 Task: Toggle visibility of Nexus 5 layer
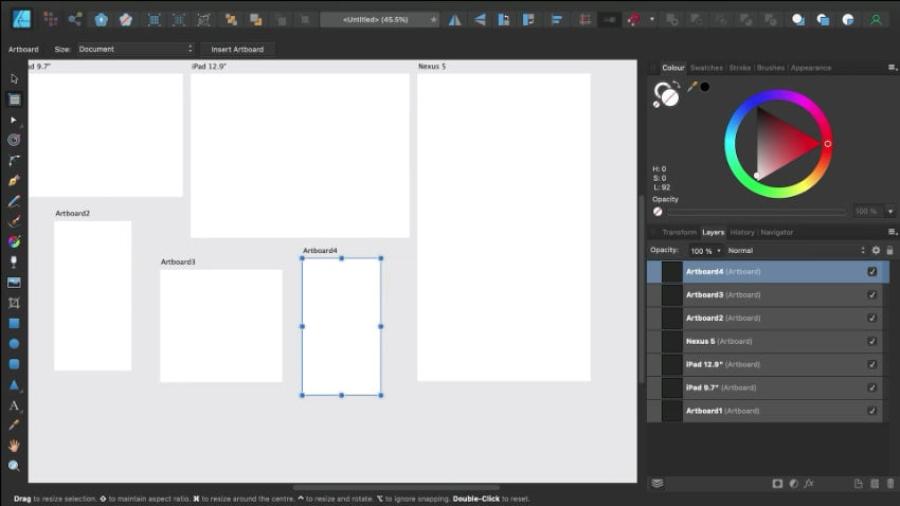[872, 341]
